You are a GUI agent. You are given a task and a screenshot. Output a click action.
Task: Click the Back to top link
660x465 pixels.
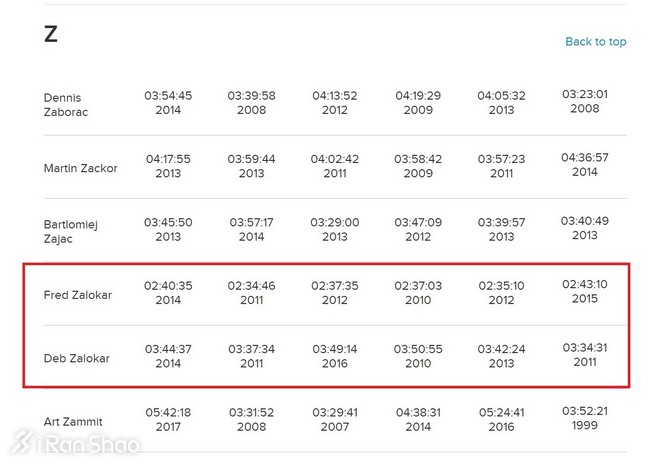coord(595,42)
